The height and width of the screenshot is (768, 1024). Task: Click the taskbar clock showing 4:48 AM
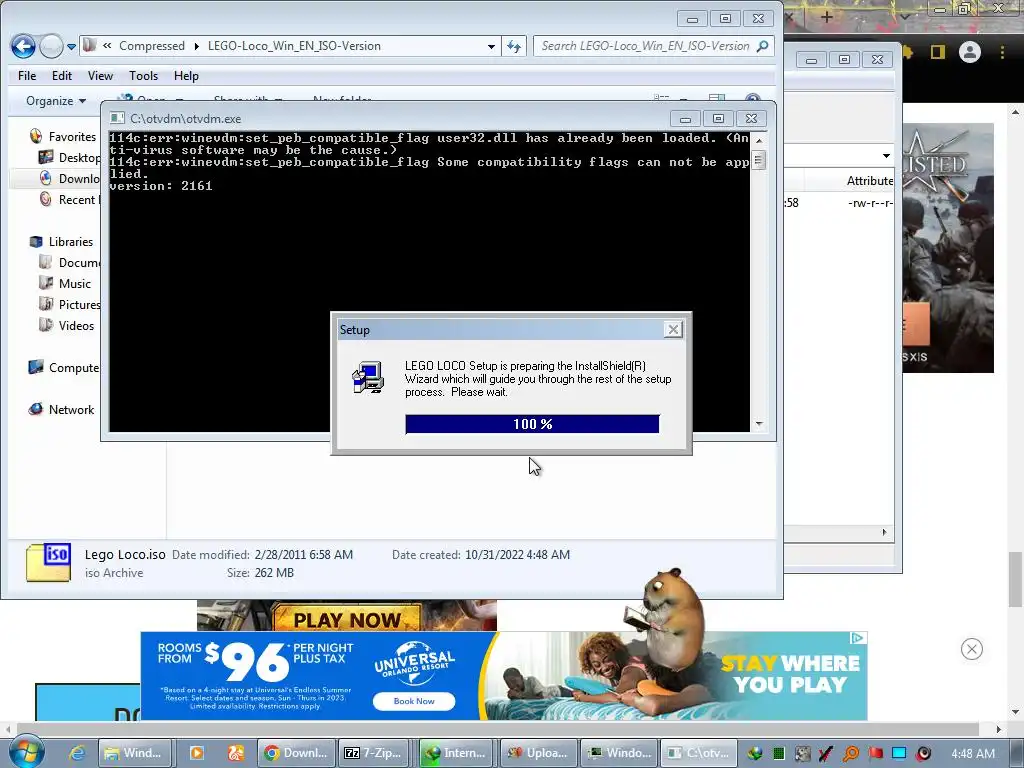(x=973, y=753)
